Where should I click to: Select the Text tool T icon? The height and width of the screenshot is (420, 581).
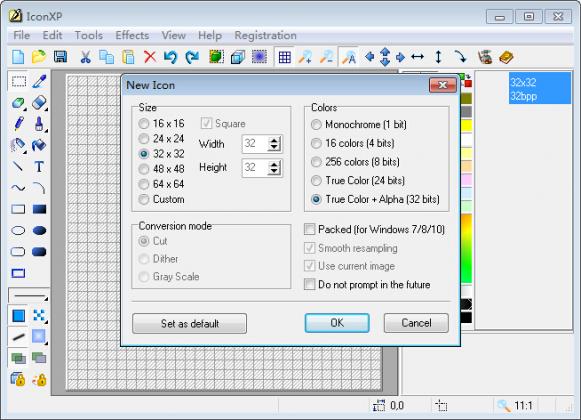coord(39,166)
